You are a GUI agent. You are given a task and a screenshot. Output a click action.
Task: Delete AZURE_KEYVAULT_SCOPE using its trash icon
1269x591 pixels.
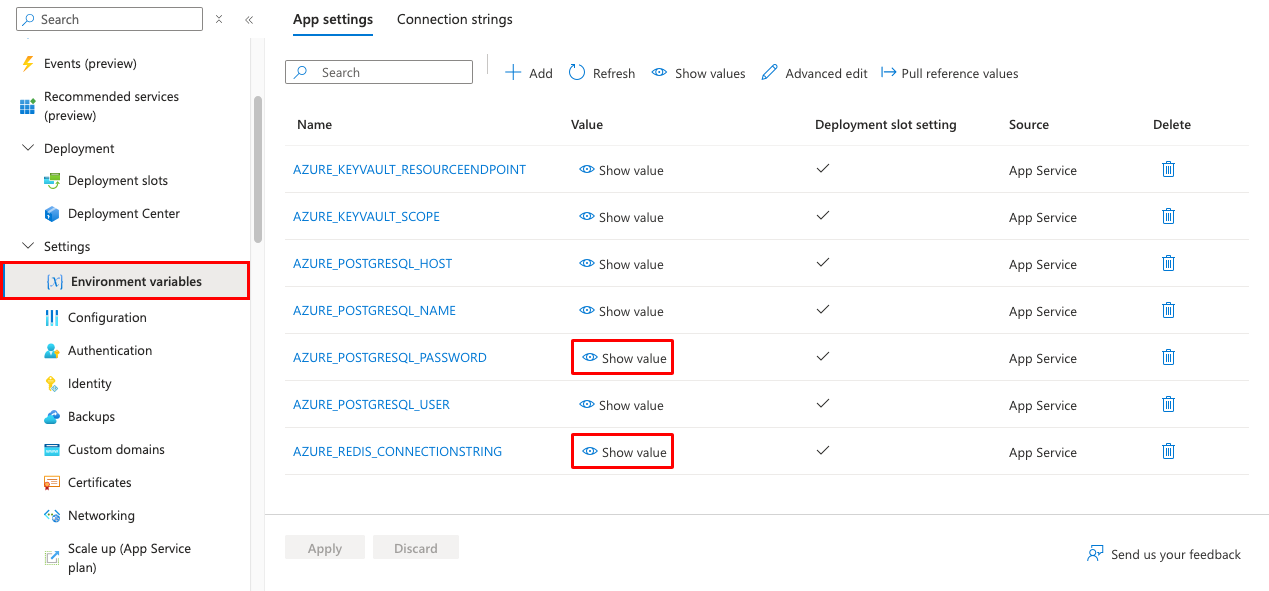tap(1168, 216)
